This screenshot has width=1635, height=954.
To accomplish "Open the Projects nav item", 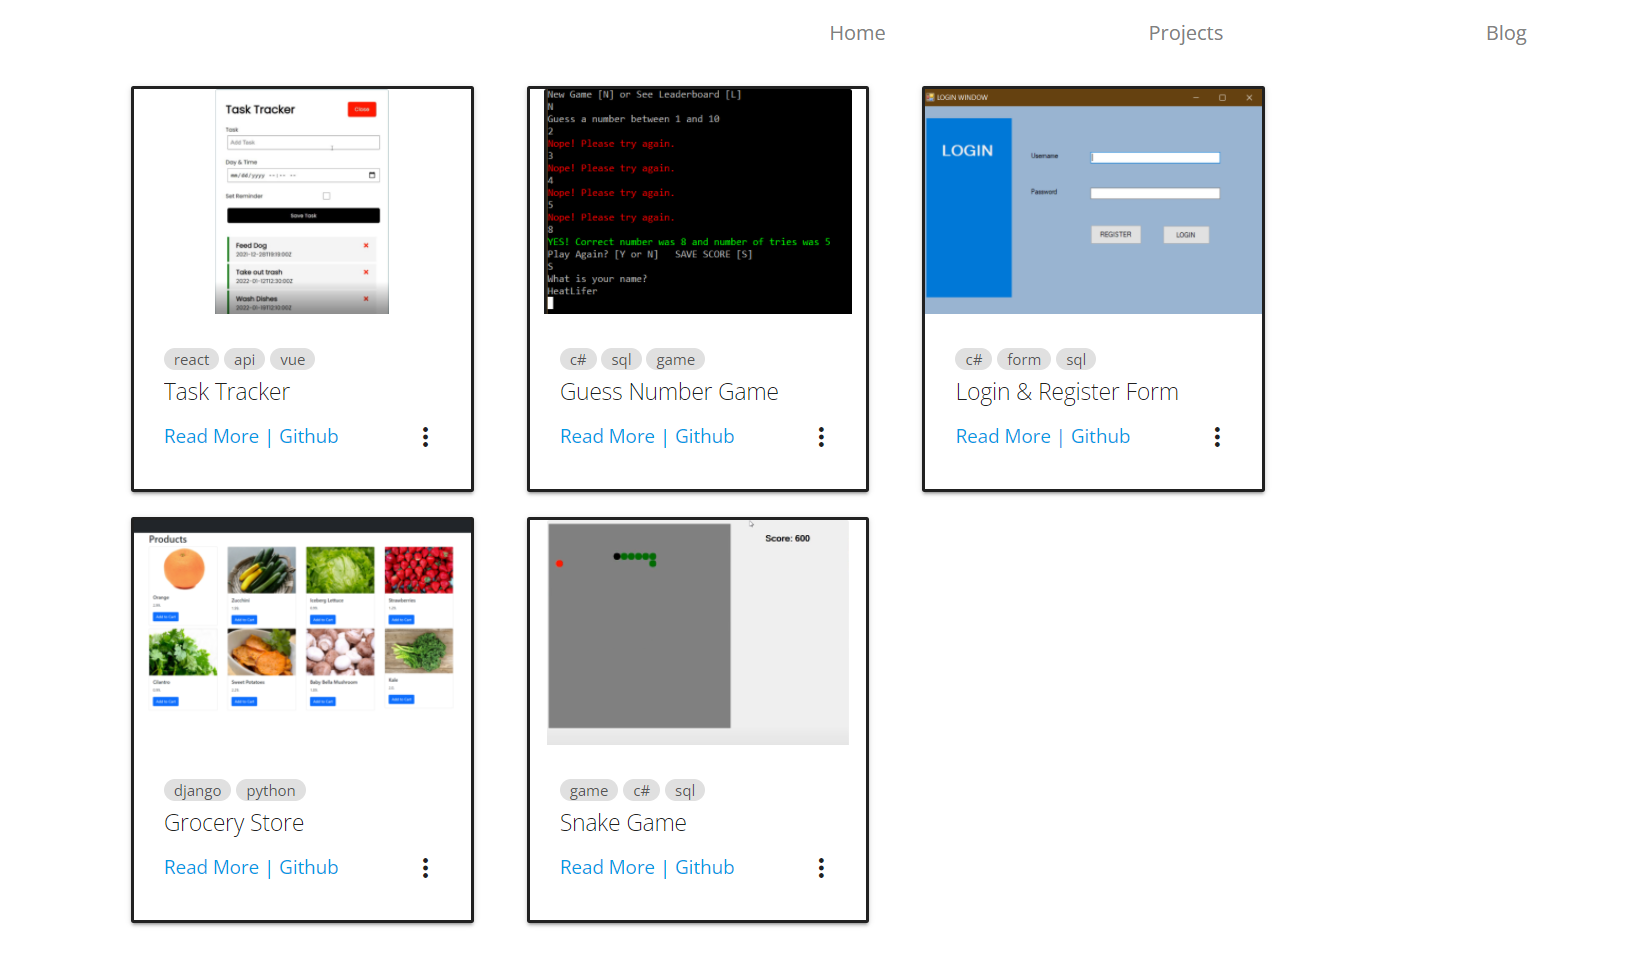I will [1185, 33].
